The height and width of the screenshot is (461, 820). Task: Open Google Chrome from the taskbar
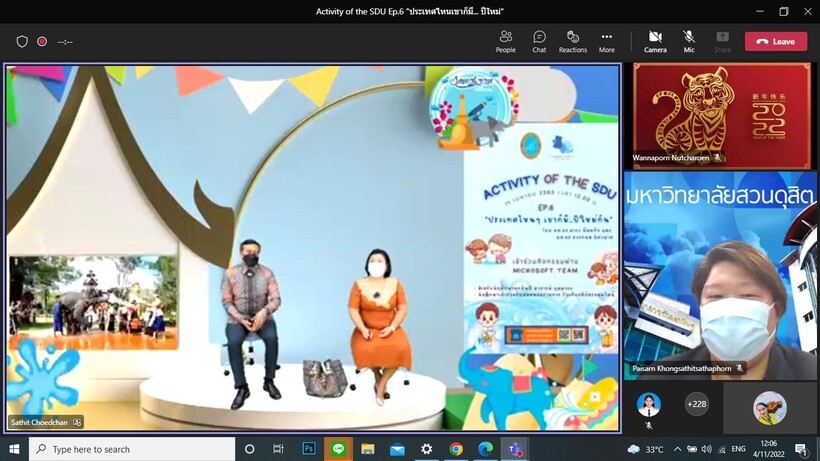[x=456, y=450]
